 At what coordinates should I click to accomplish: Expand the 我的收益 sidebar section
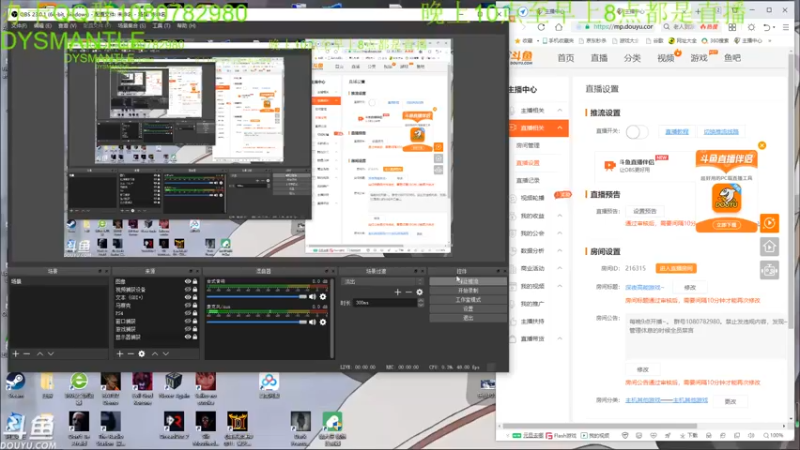[x=560, y=216]
